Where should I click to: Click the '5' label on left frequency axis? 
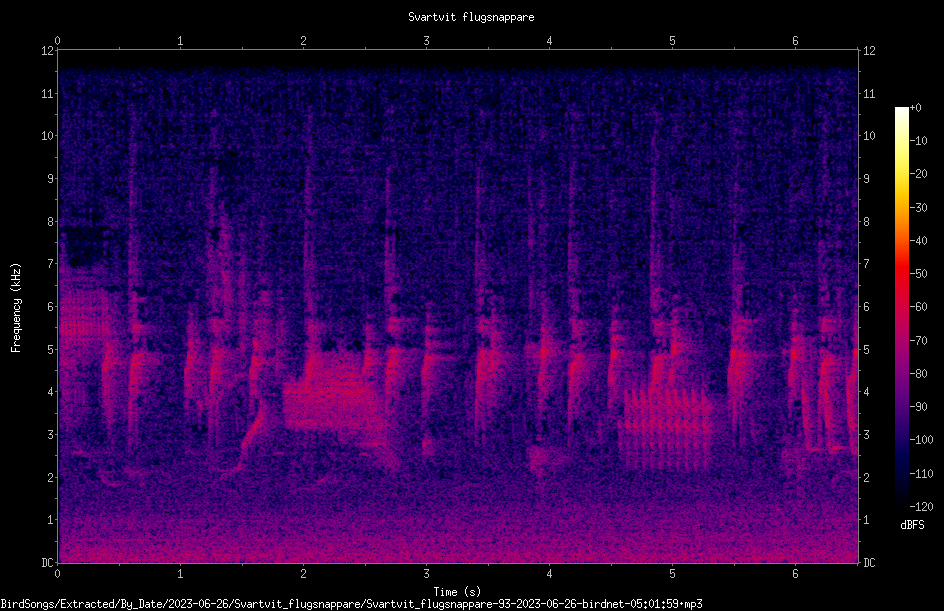tap(51, 350)
